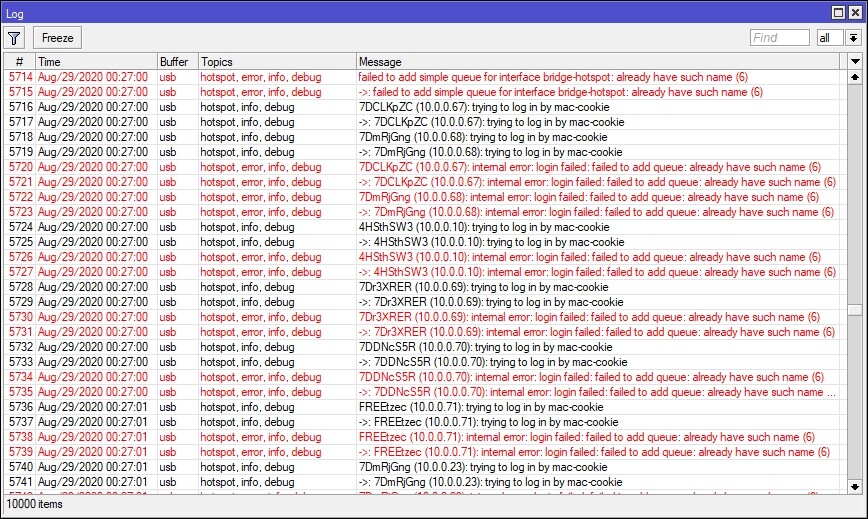868x519 pixels.
Task: Expand the column chooser dropdown arrow
Action: pos(855,61)
